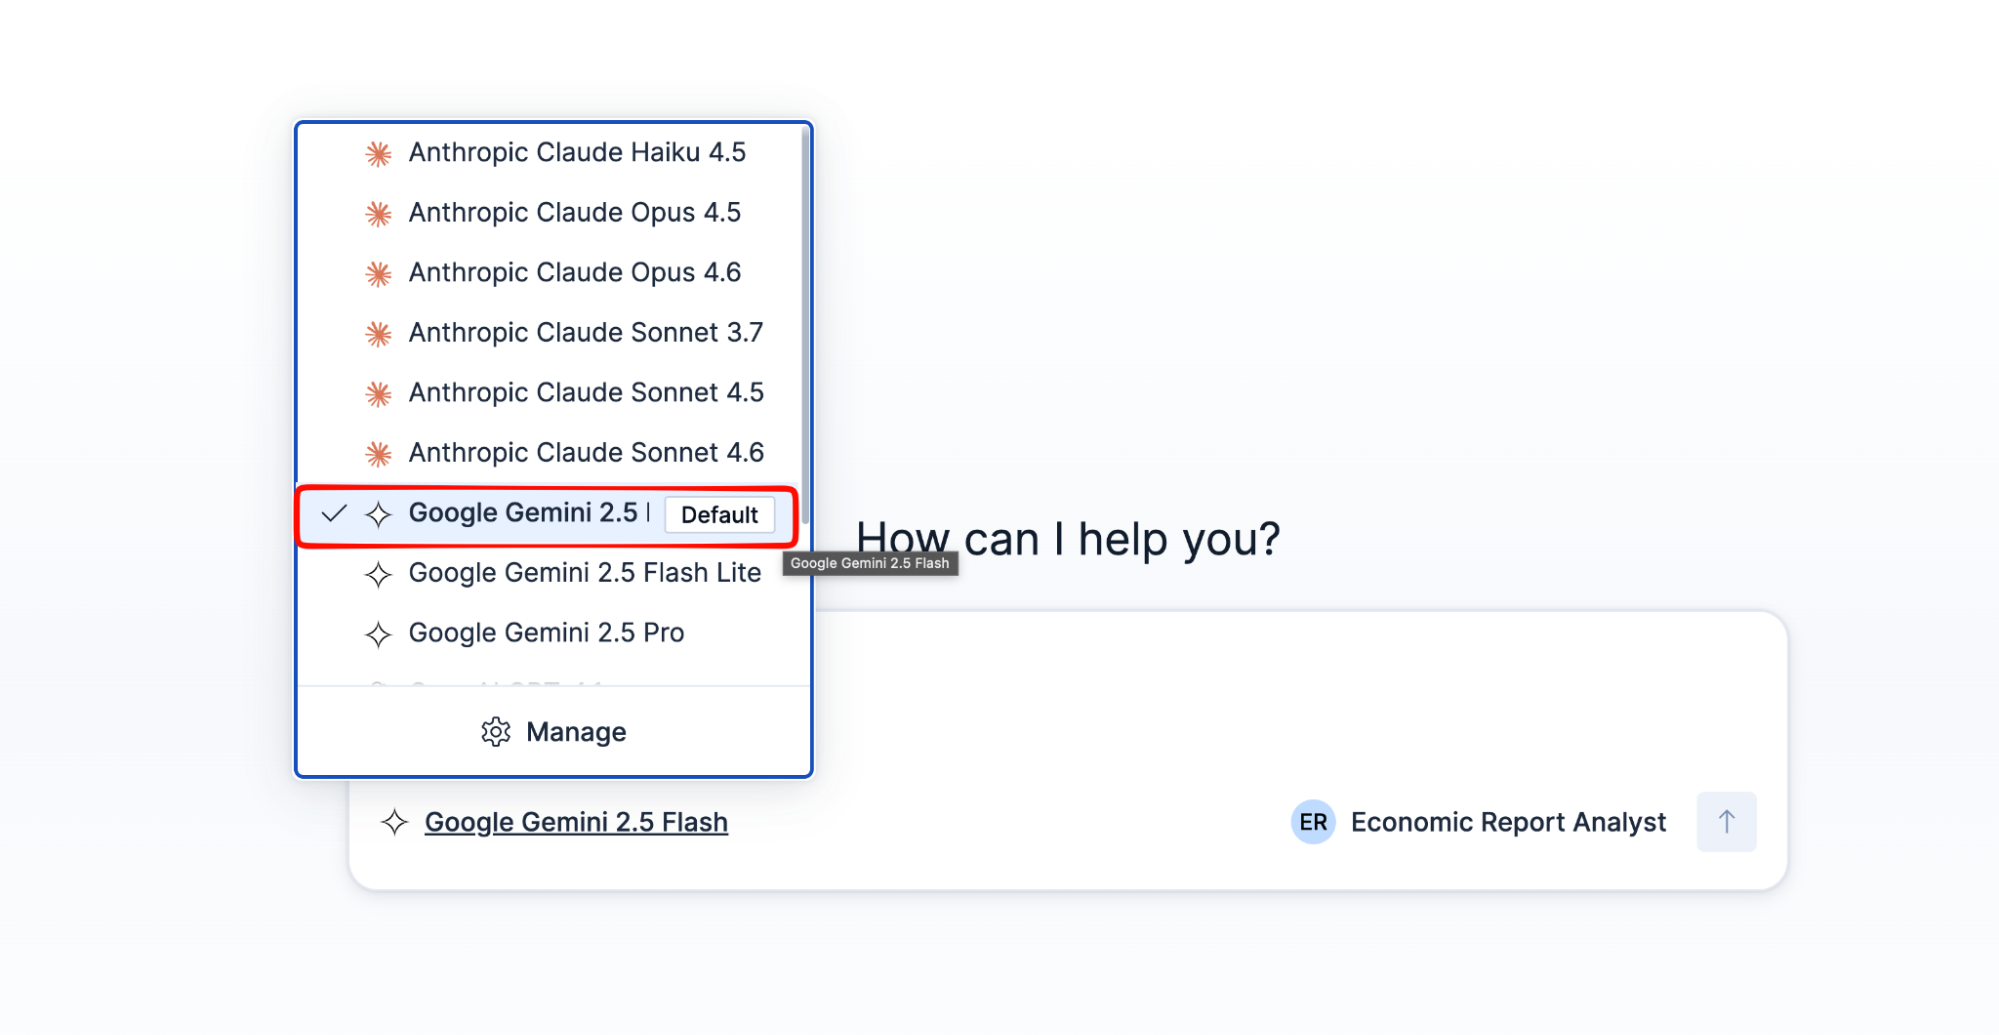Viewport: 1999px width, 1035px height.
Task: Click the Gemini 2.5 Flash Lite sparkle icon
Action: [x=378, y=574]
